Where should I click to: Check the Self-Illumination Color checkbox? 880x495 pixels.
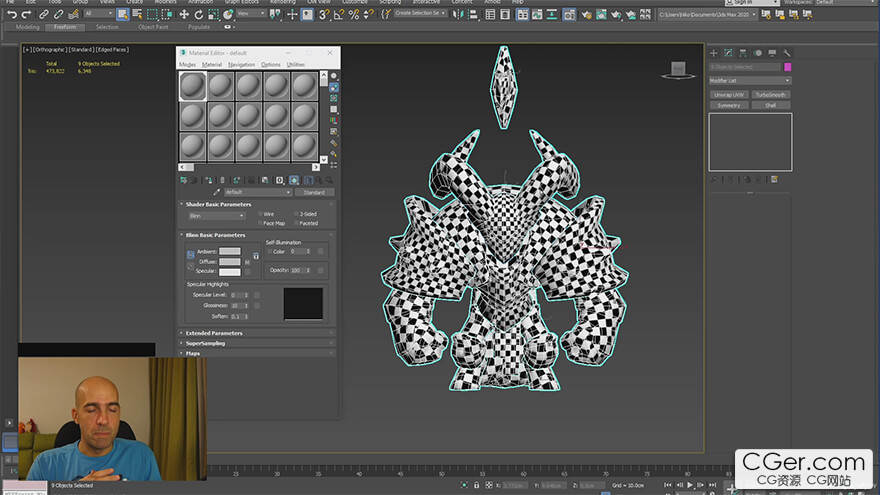(x=270, y=252)
